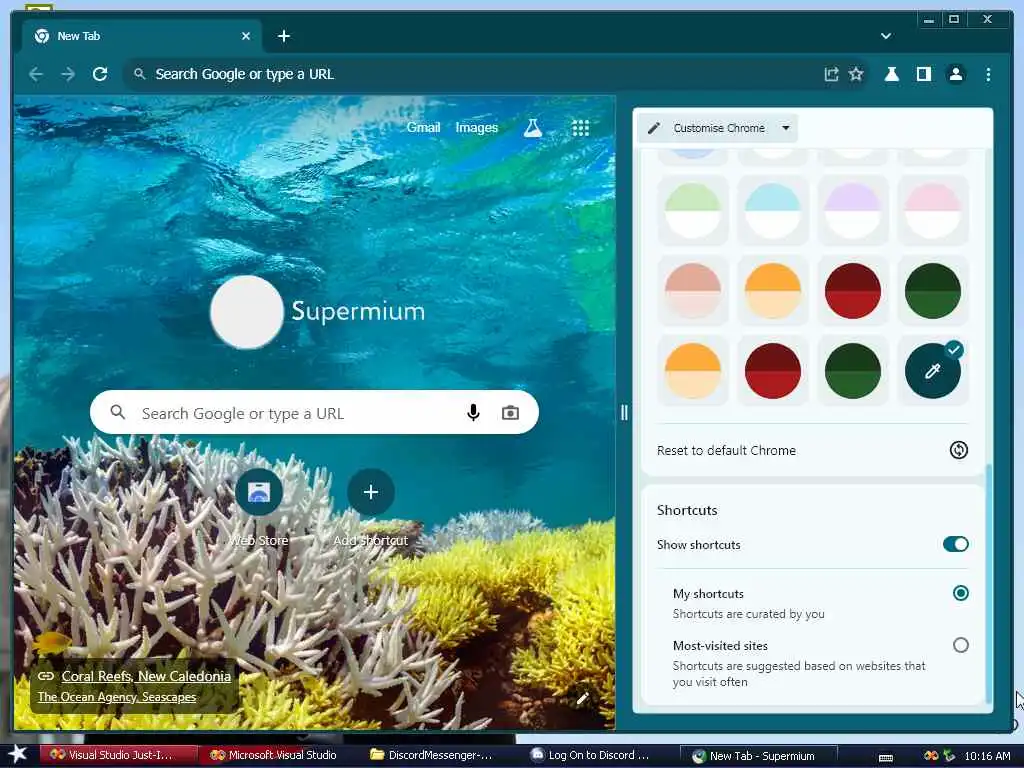
Task: Choose the salmon colour swatch
Action: click(x=692, y=291)
